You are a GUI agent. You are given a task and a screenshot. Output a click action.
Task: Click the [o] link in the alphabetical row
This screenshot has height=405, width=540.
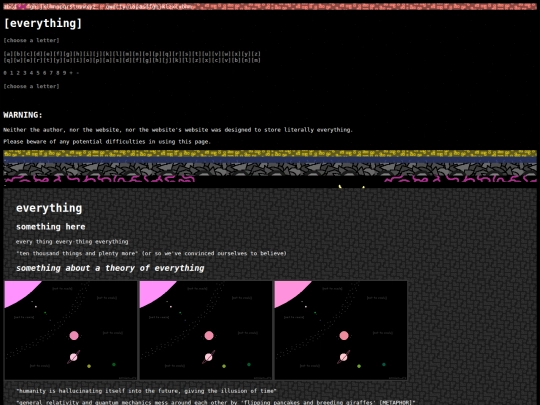(x=147, y=54)
